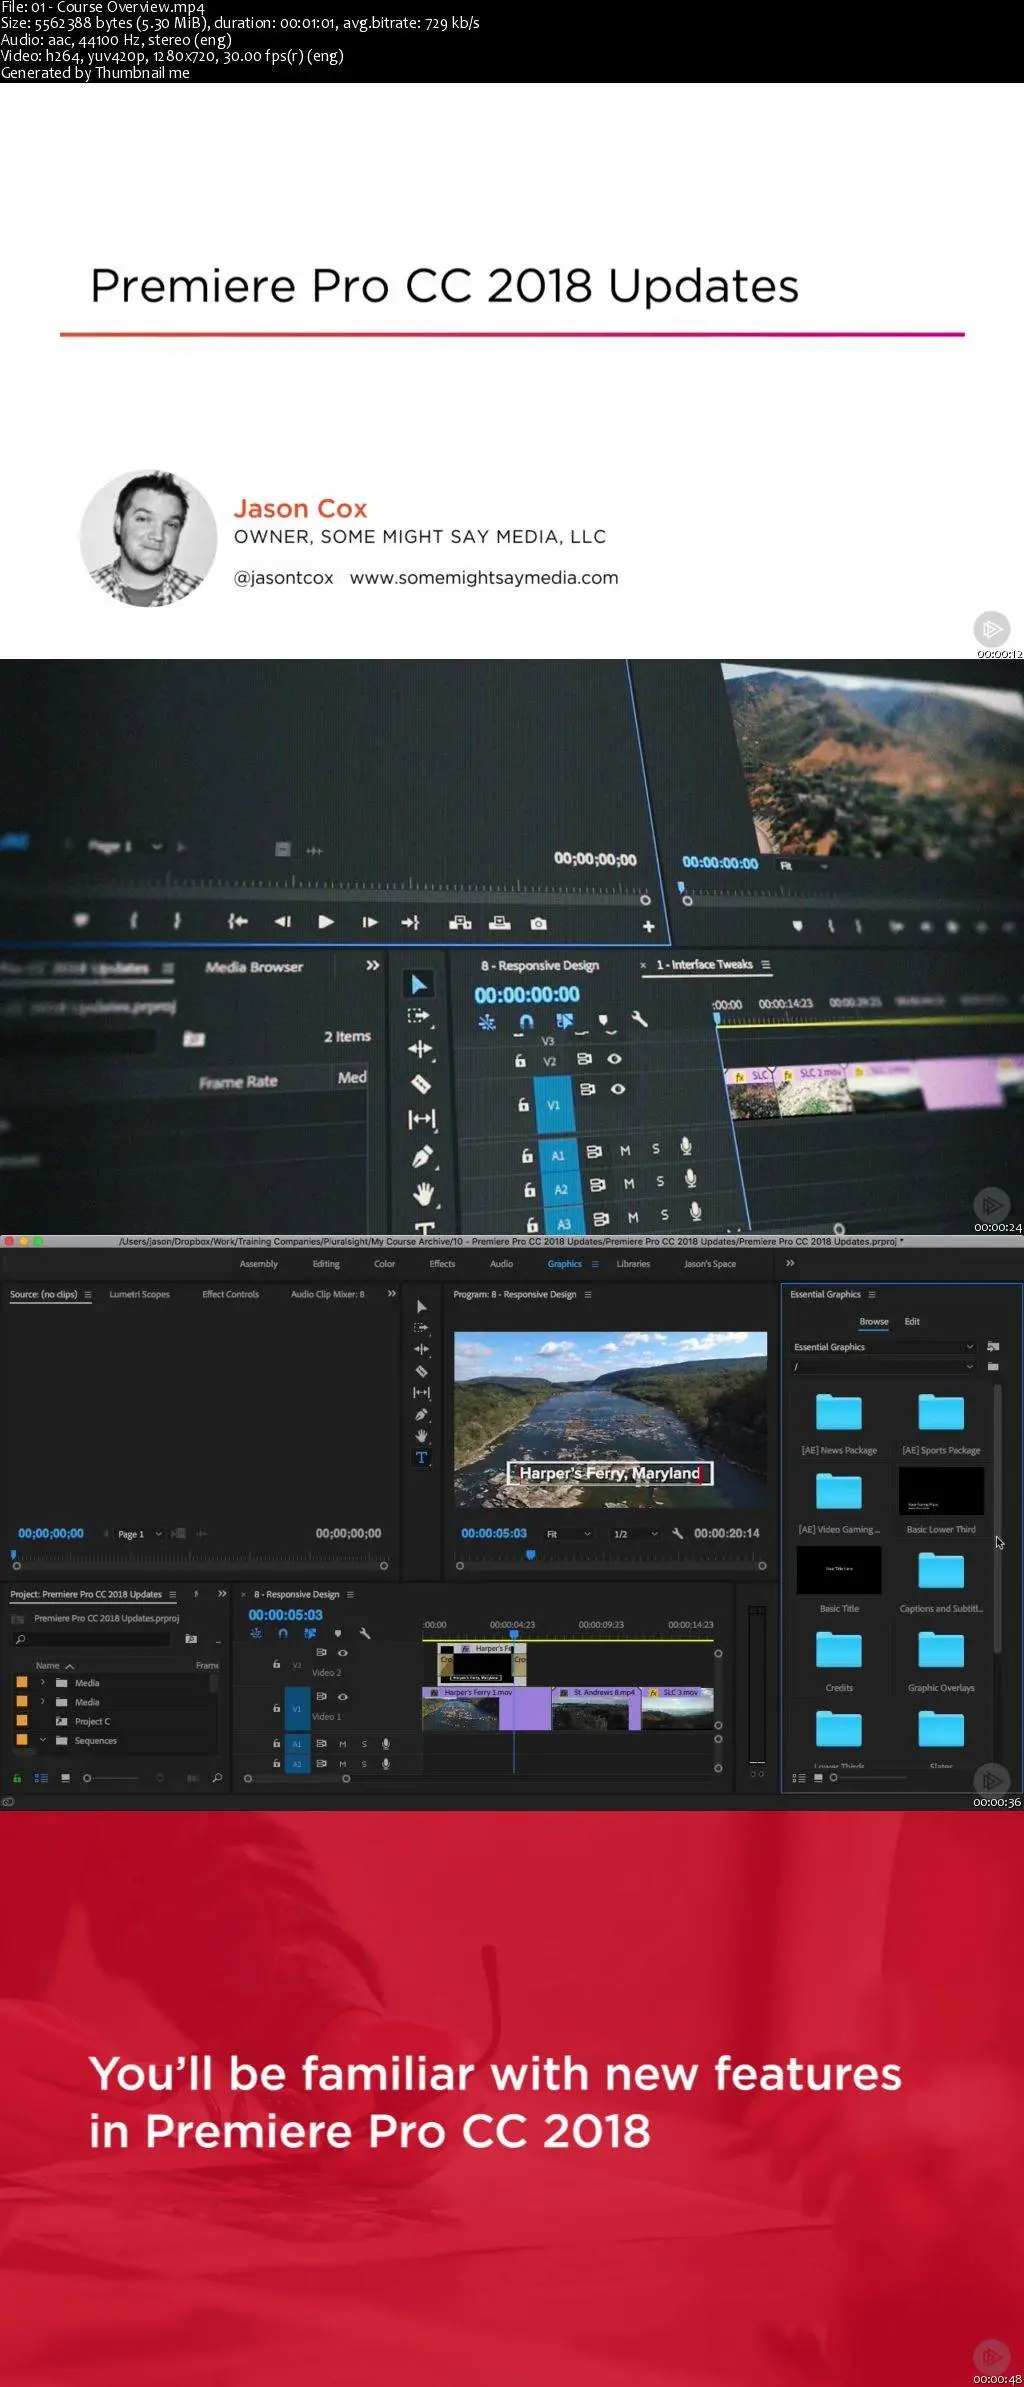Adjust the Essential Graphics thumbnail size slider

click(x=867, y=1778)
